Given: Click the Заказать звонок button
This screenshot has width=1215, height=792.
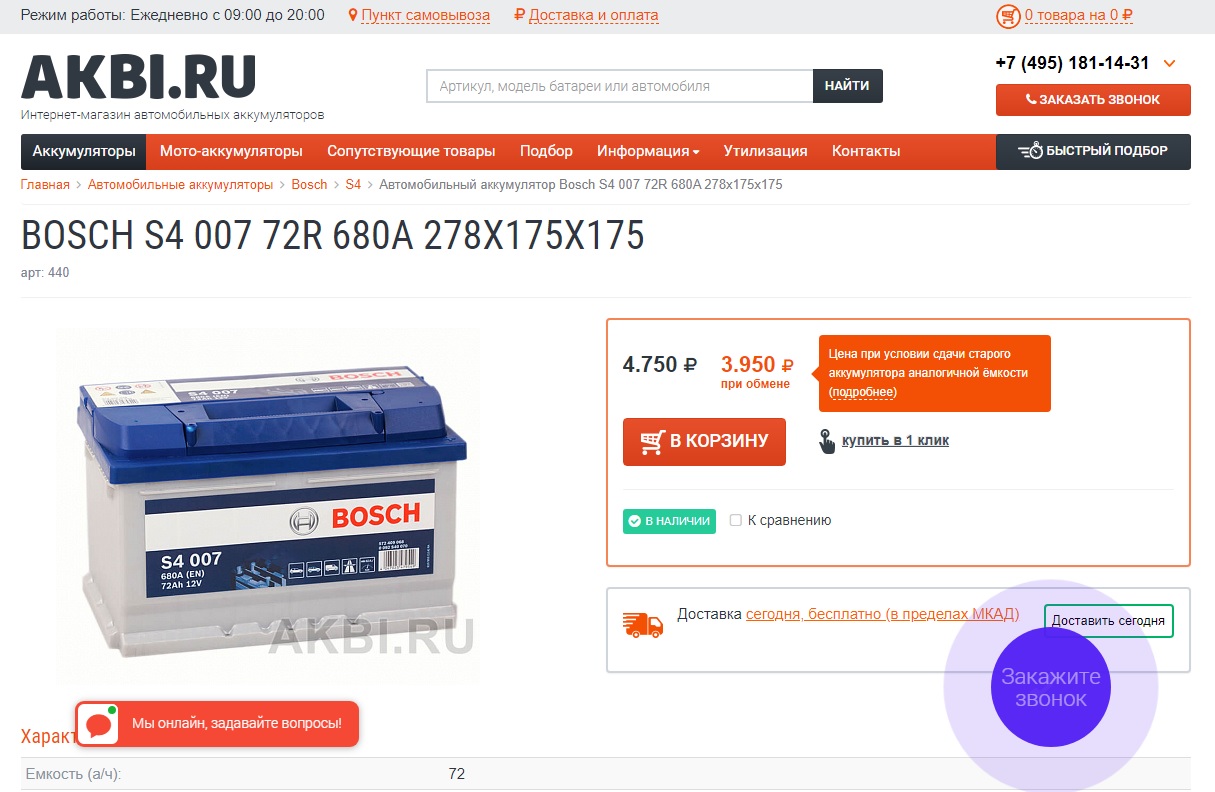Looking at the screenshot, I should click(1093, 100).
